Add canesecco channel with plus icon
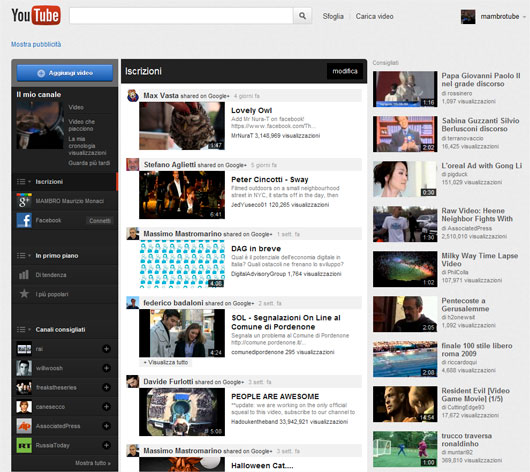This screenshot has height=472, width=530. 106,406
